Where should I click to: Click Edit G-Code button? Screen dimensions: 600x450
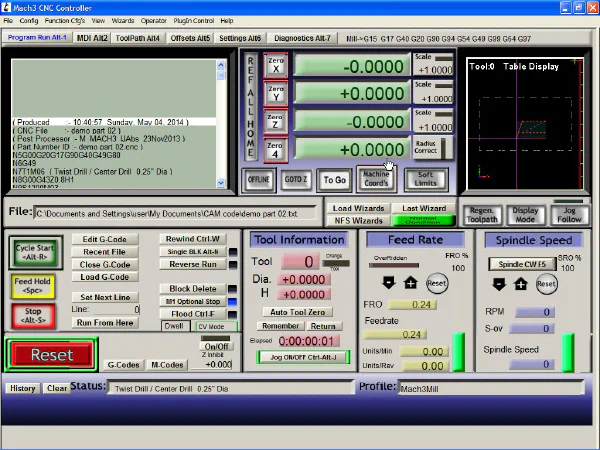coord(104,239)
